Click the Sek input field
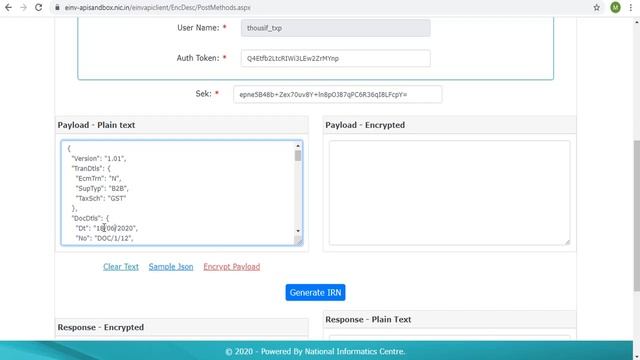Screen dimensions: 640x360 coord(337,94)
